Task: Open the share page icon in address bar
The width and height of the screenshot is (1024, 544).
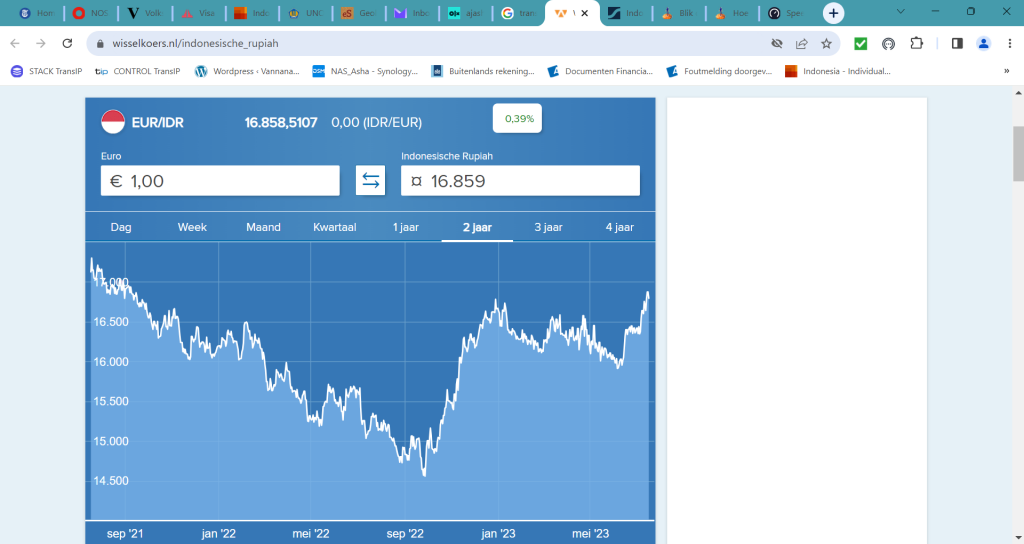Action: pyautogui.click(x=801, y=43)
